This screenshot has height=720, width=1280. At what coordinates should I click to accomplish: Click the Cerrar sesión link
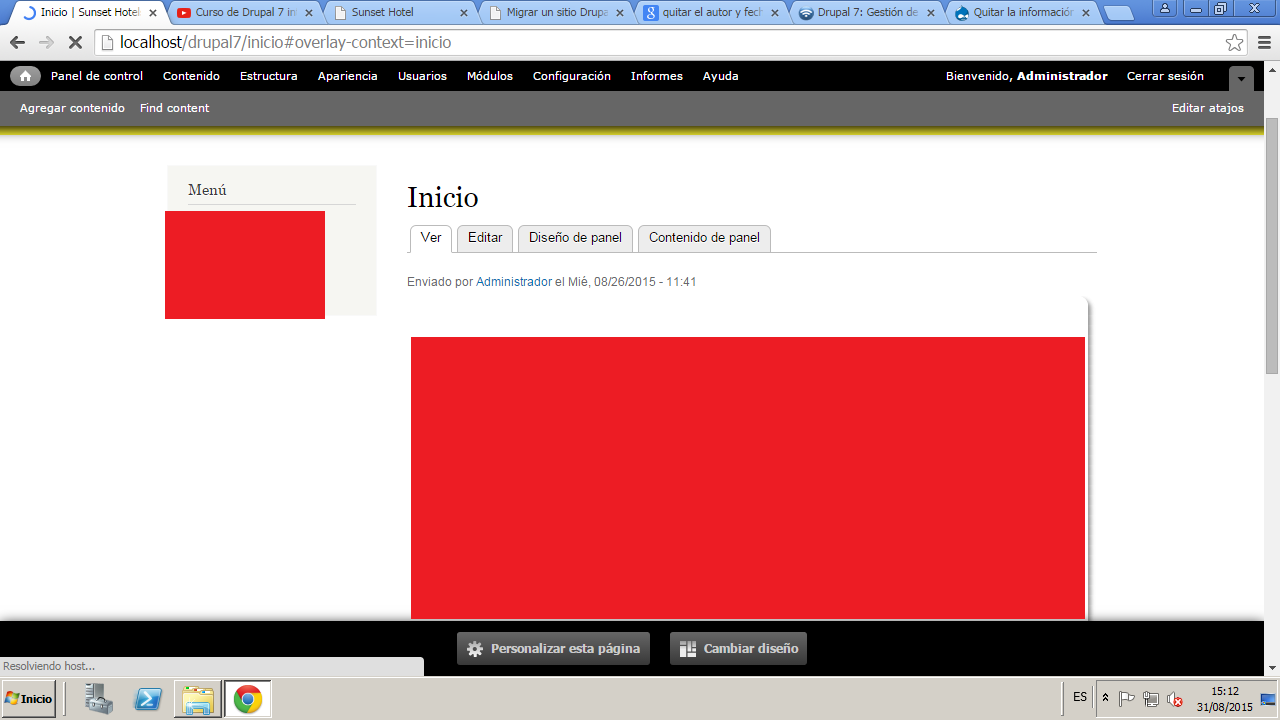1165,76
